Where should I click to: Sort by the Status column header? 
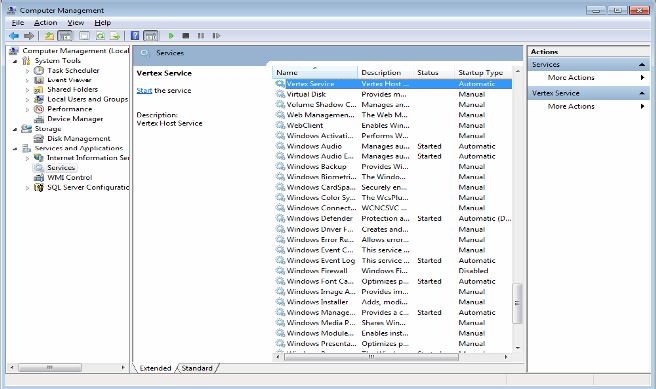click(434, 72)
